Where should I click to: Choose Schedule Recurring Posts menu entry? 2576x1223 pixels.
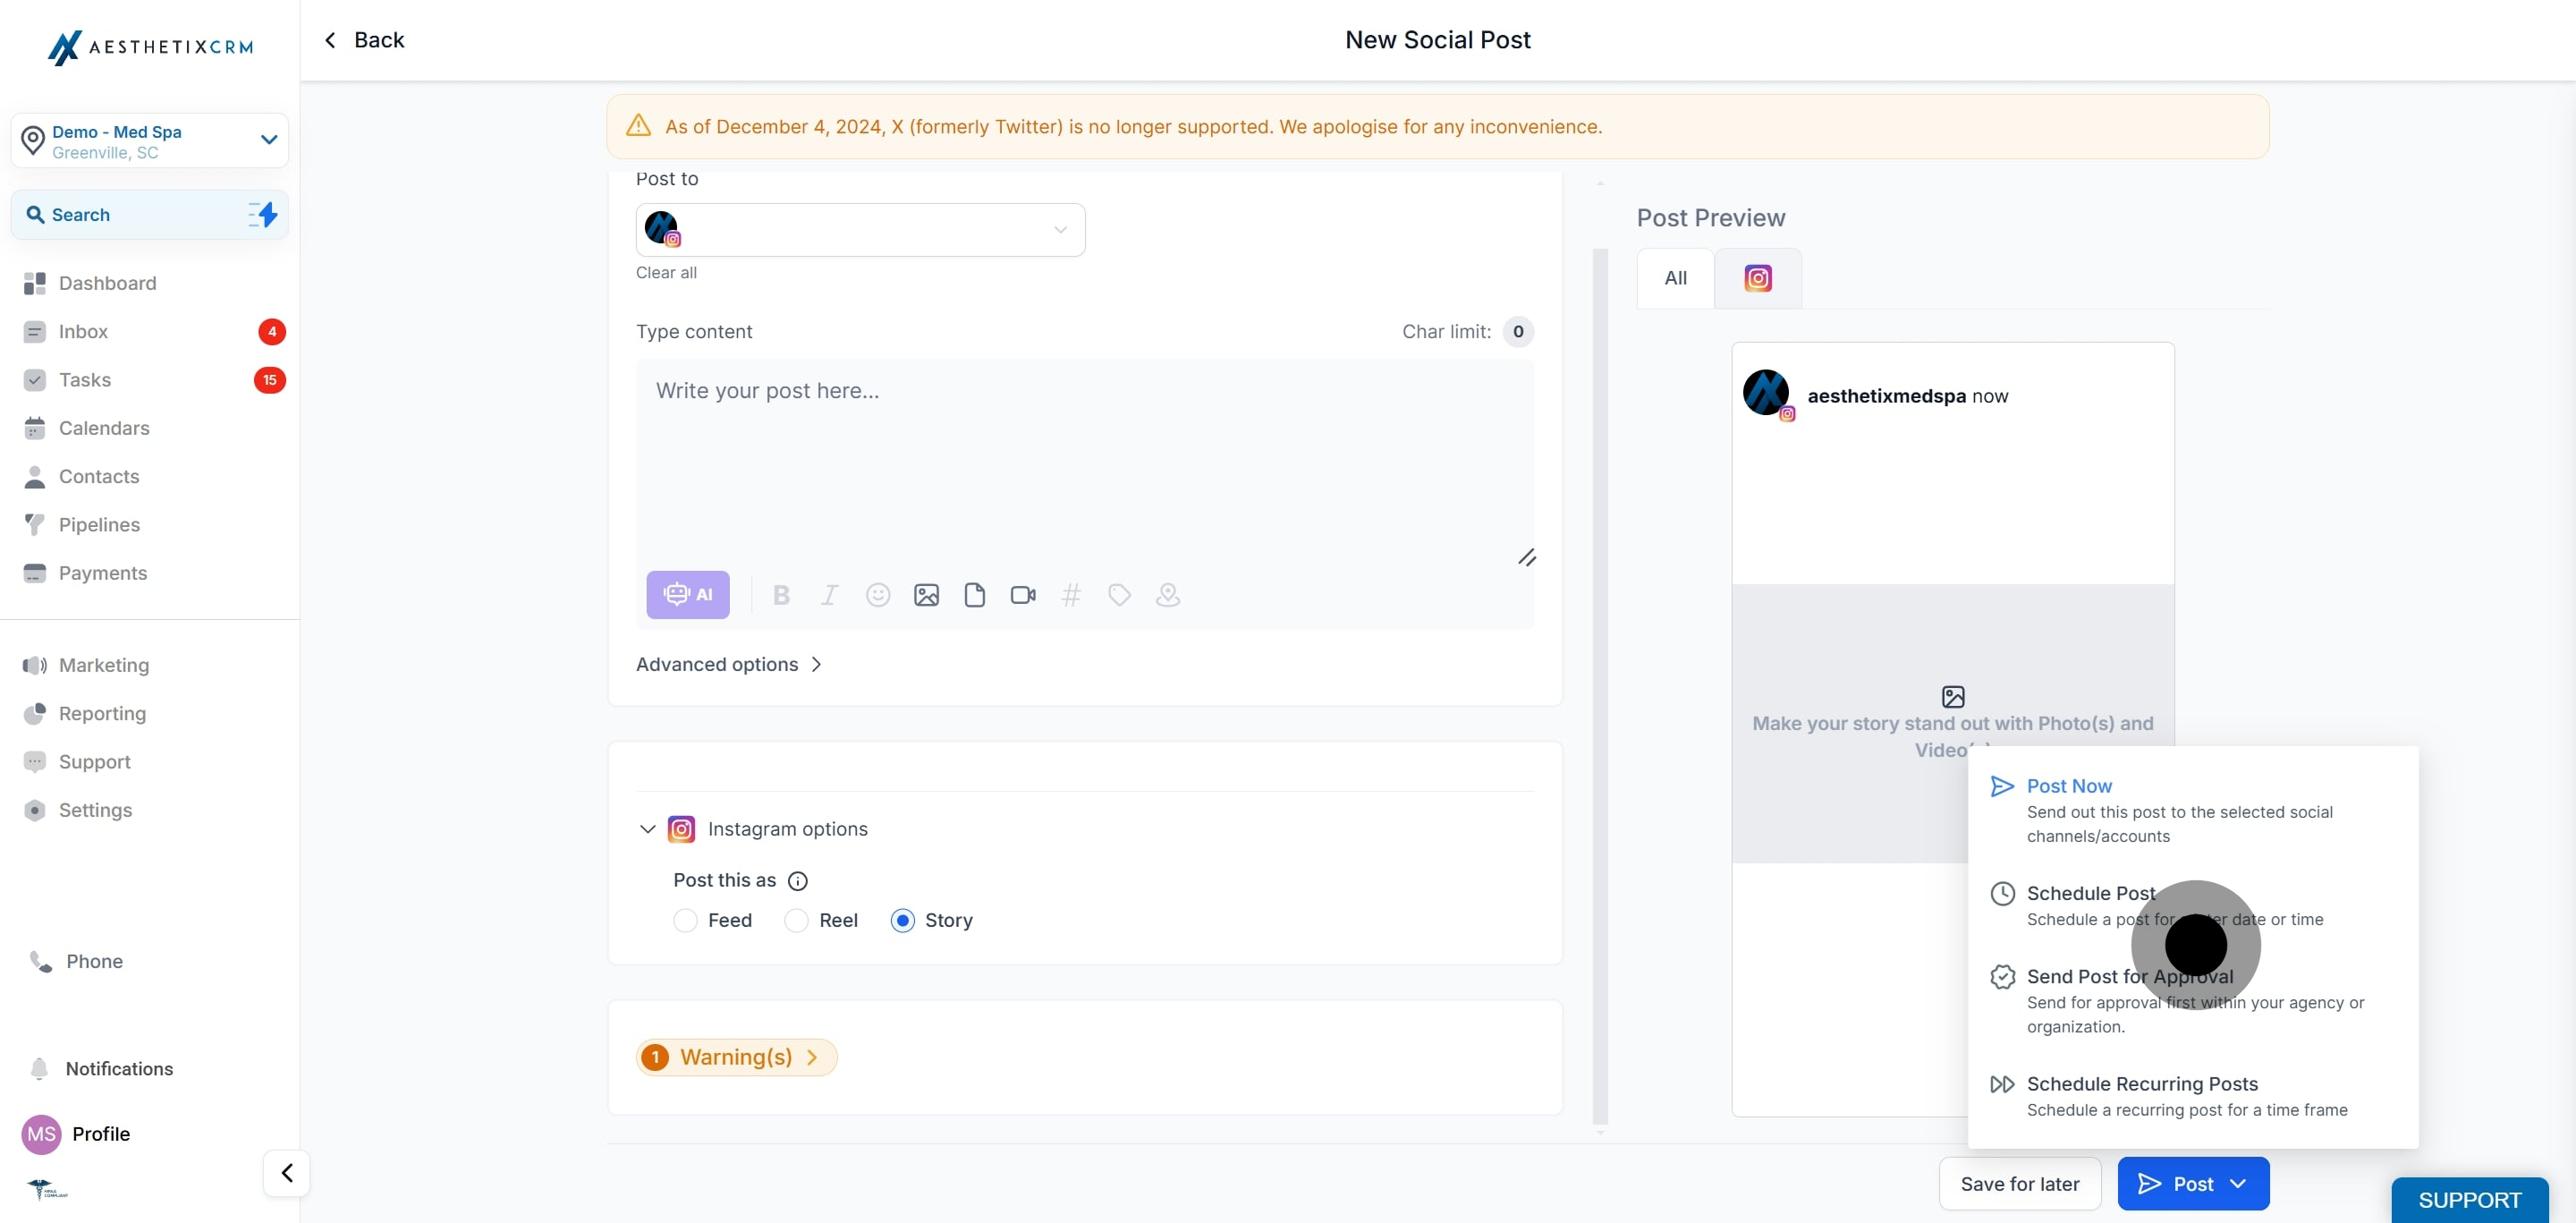[2141, 1084]
